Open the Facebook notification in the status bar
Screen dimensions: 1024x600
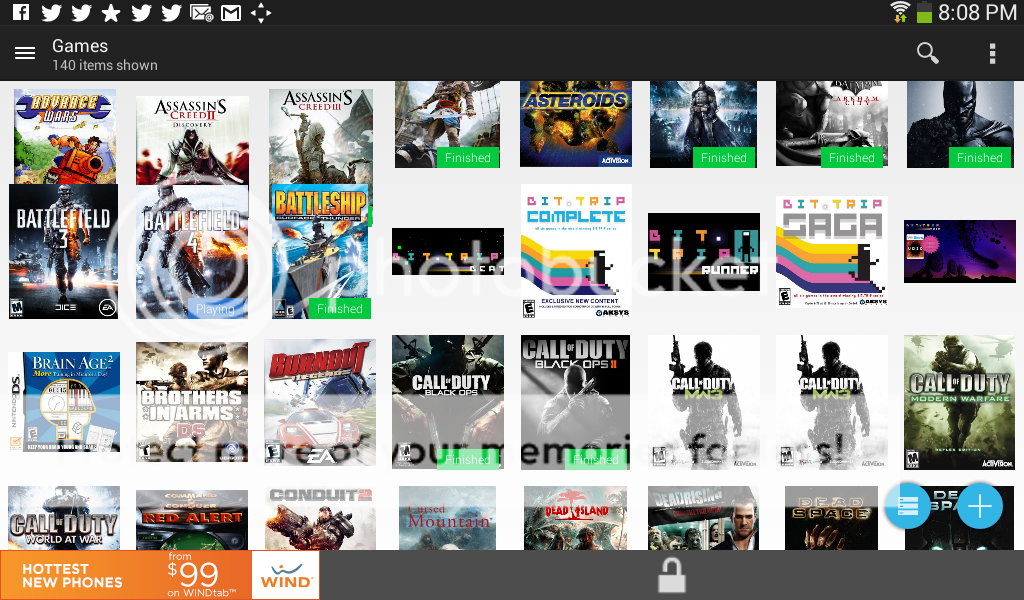(20, 12)
